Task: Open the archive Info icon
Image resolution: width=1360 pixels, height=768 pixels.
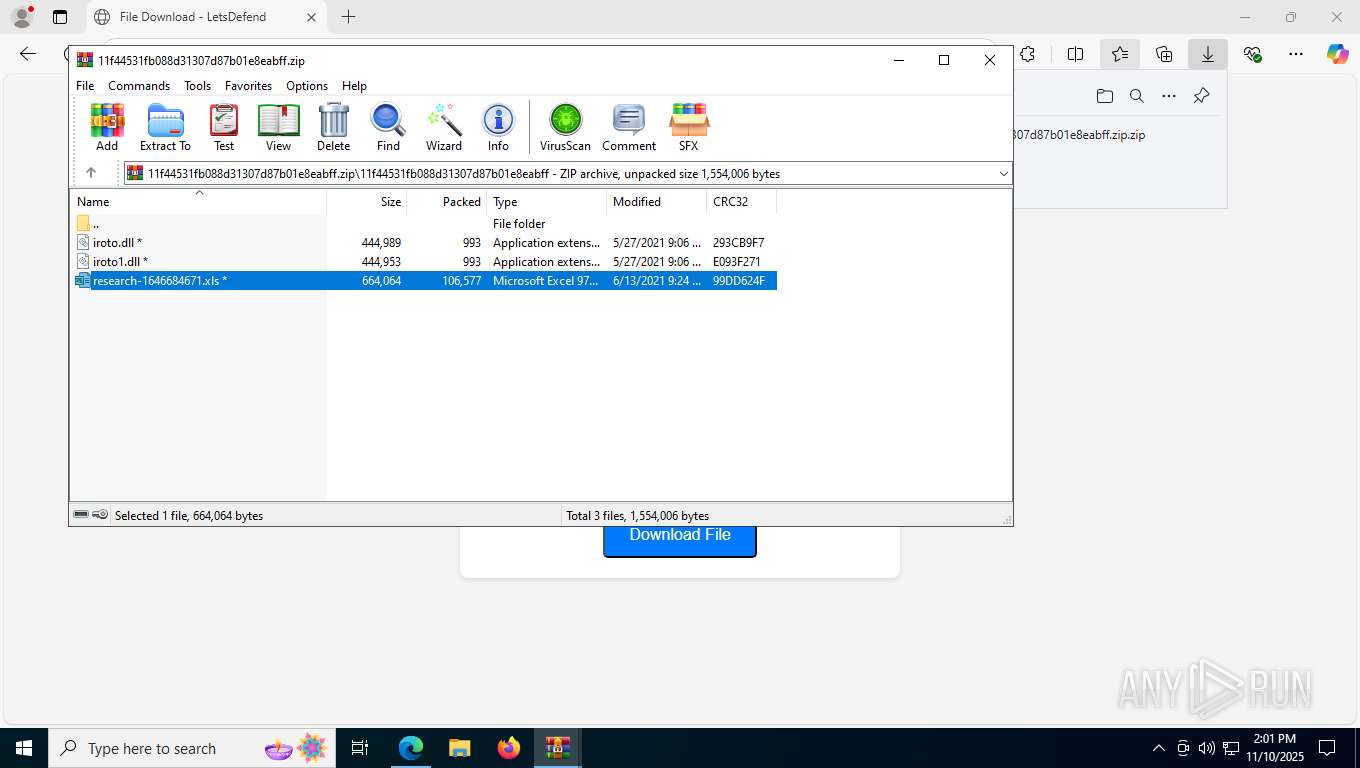Action: tap(498, 127)
